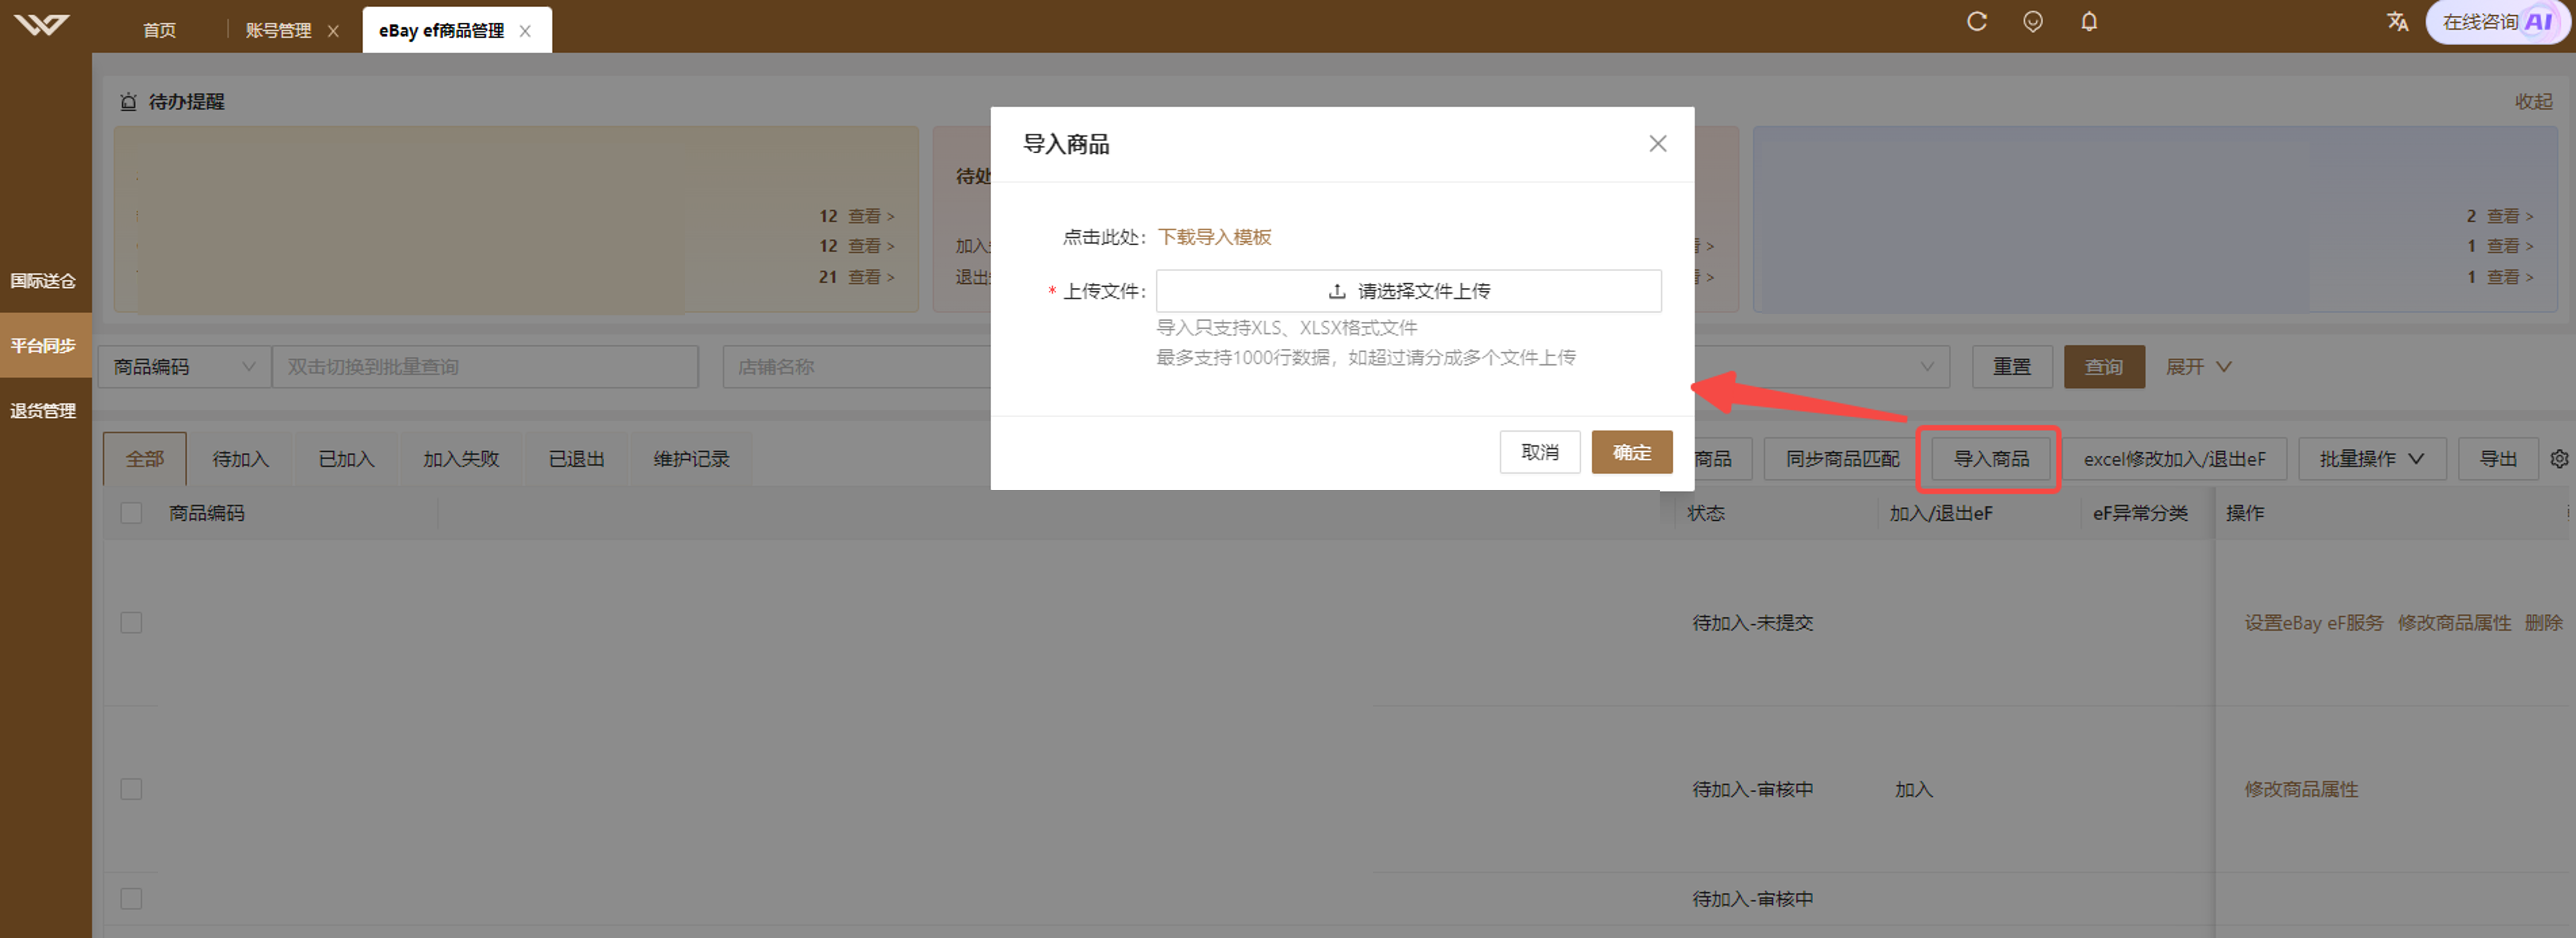Confirm the import with 确定

tap(1631, 452)
